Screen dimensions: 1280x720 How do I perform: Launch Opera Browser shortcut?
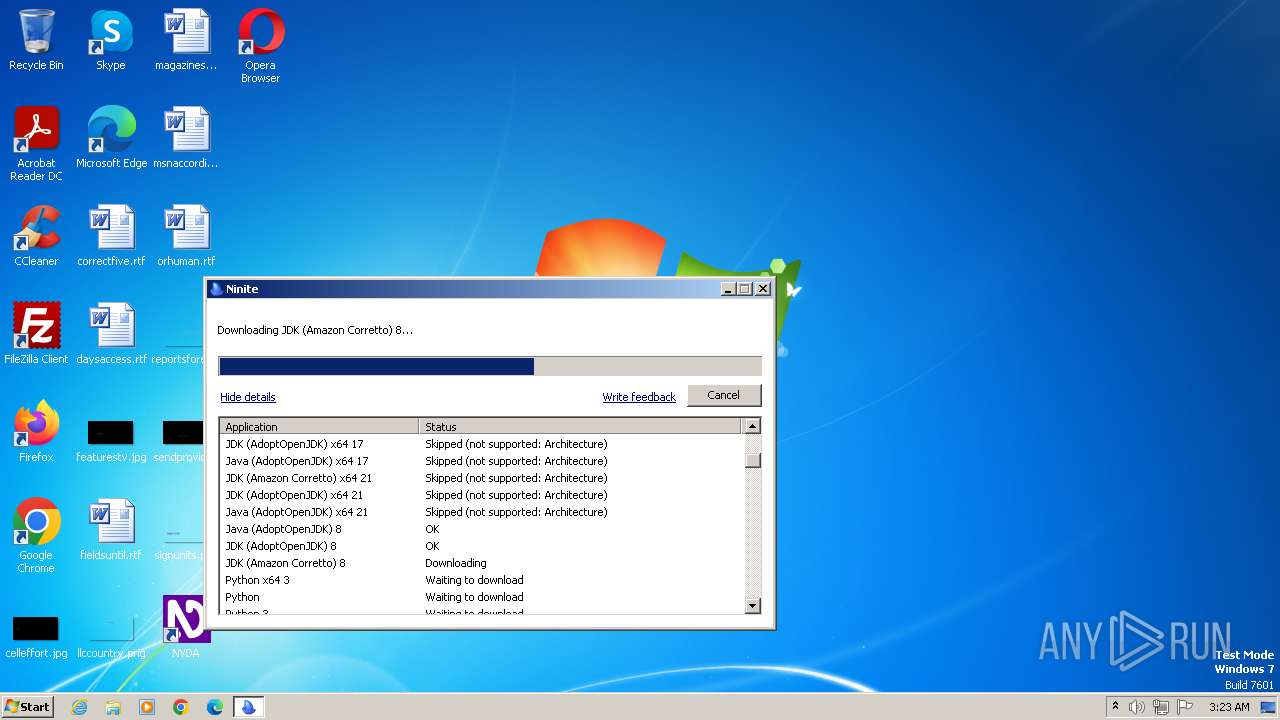(261, 46)
